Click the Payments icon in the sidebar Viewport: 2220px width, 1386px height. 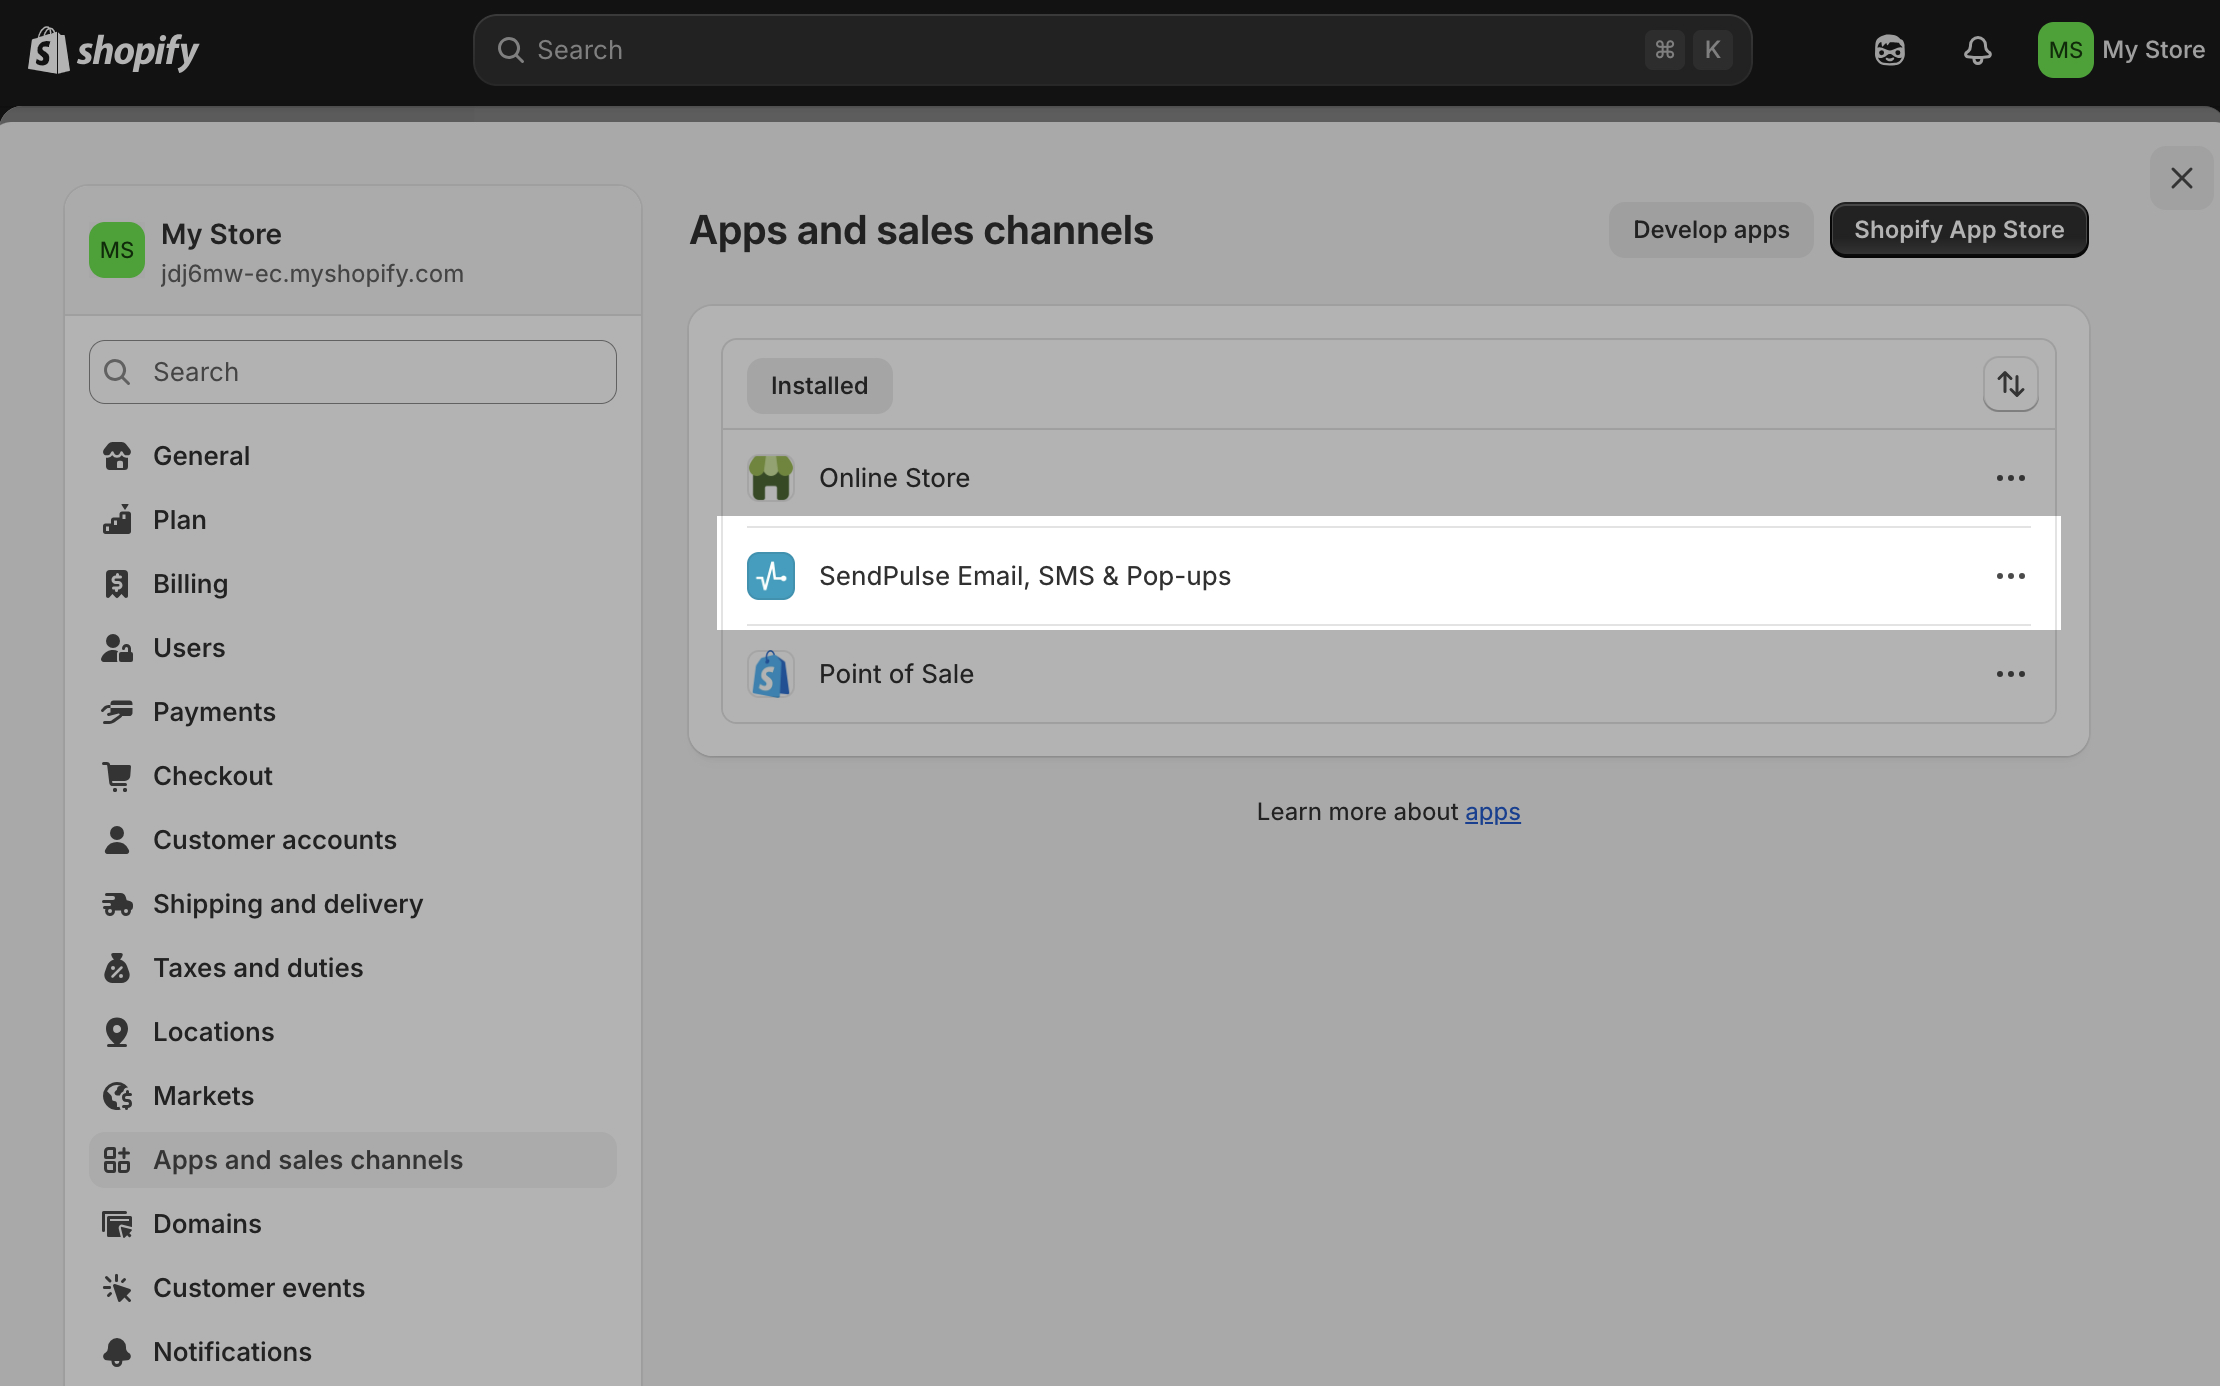(x=117, y=712)
